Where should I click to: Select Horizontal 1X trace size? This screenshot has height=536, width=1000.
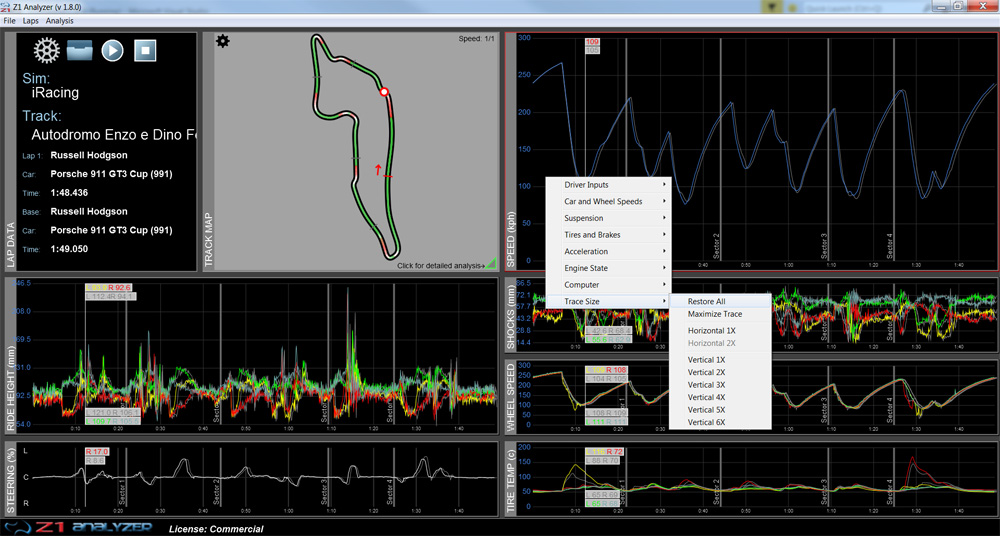(720, 331)
